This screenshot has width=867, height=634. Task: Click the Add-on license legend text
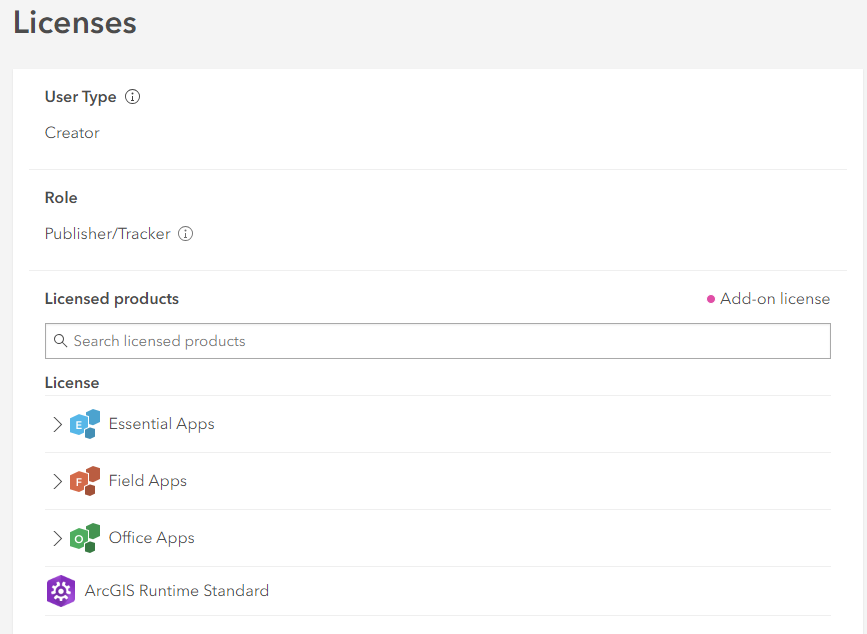coord(776,298)
